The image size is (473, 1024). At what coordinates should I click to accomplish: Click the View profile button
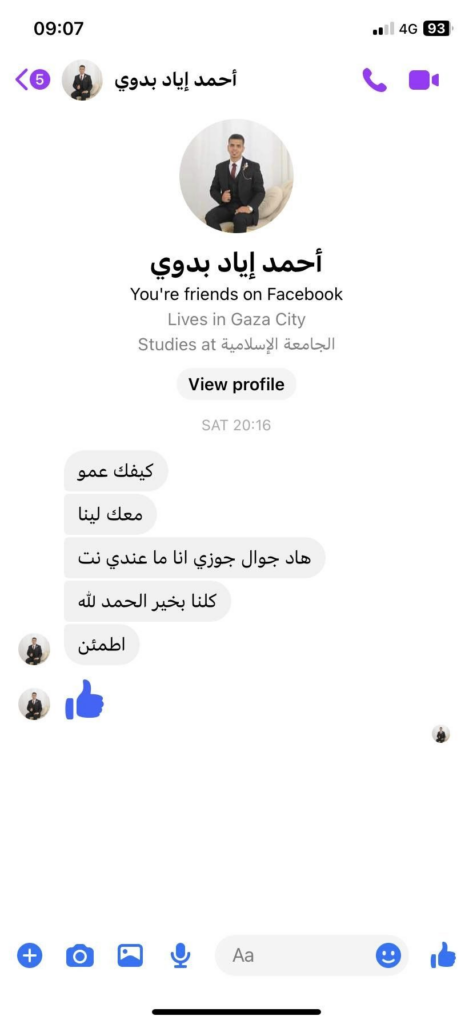236,384
